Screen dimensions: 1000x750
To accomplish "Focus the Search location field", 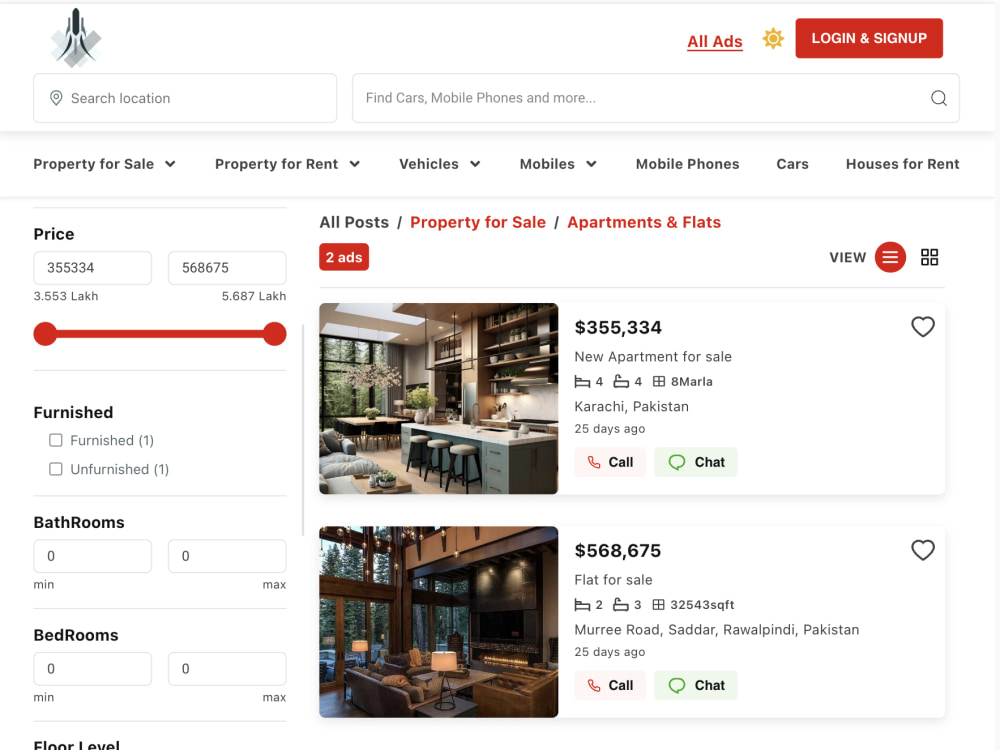I will pos(185,98).
